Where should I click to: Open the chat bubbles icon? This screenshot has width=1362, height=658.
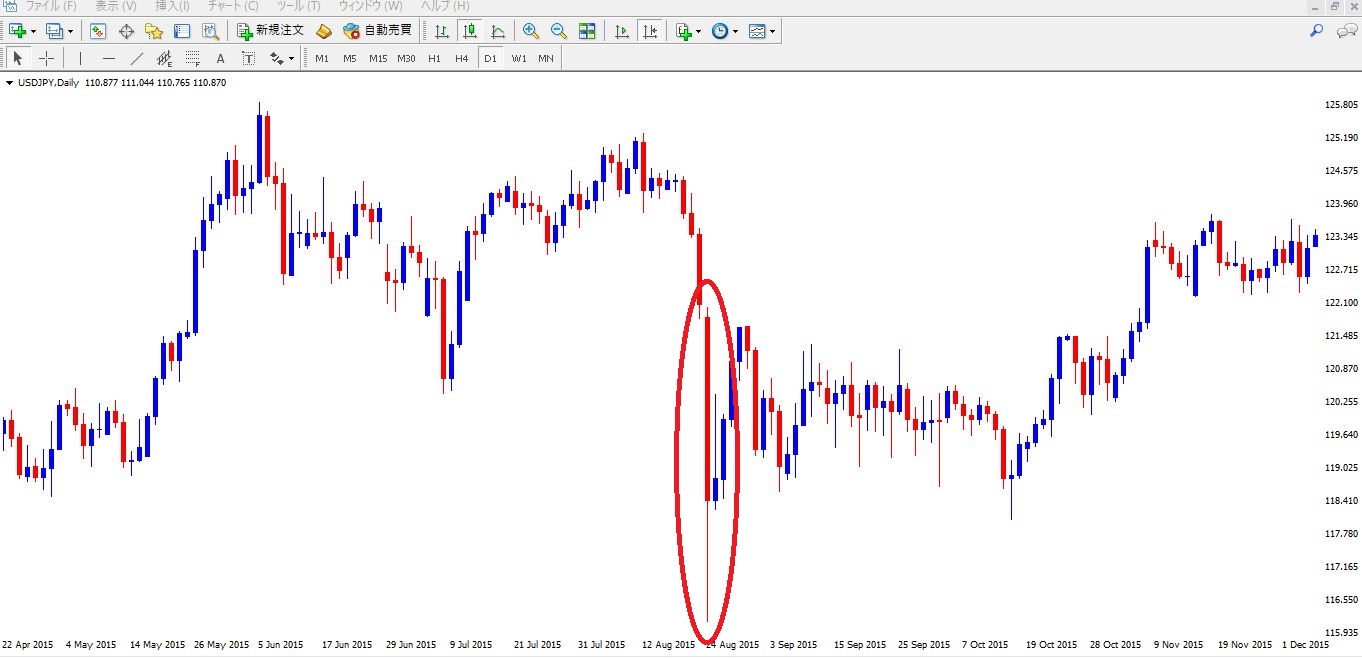(x=1346, y=31)
